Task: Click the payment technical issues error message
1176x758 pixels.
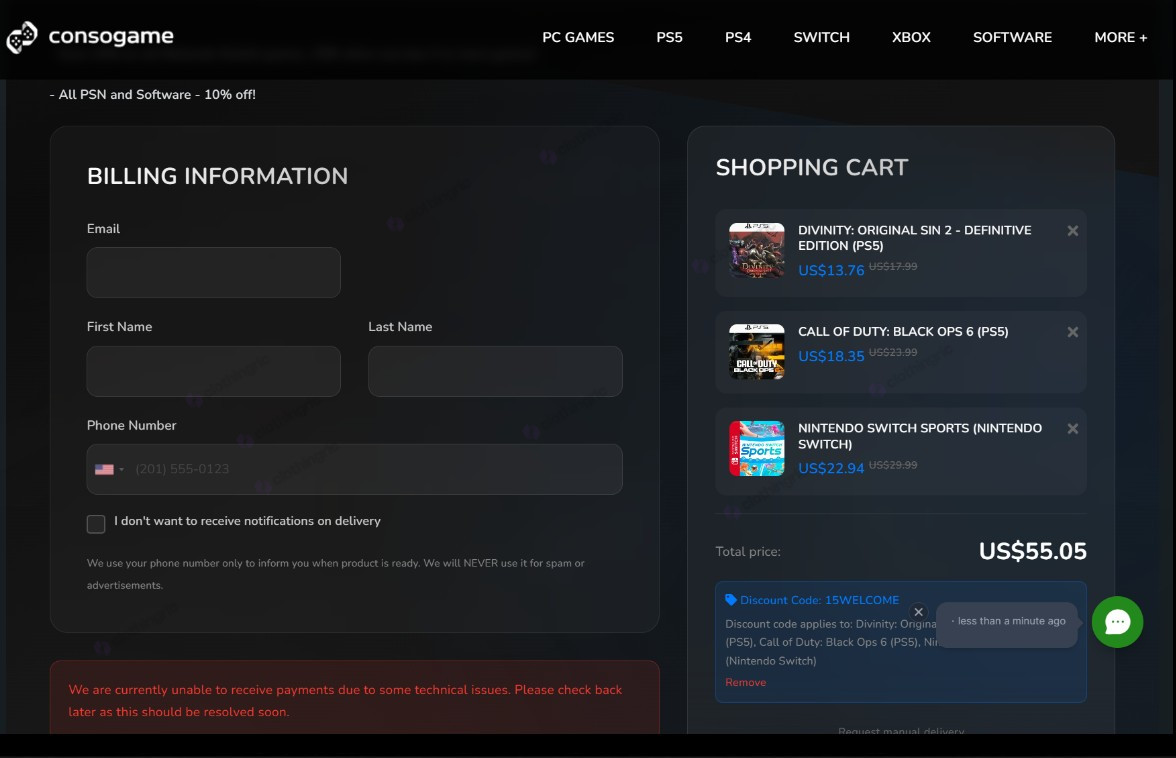Action: (345, 700)
